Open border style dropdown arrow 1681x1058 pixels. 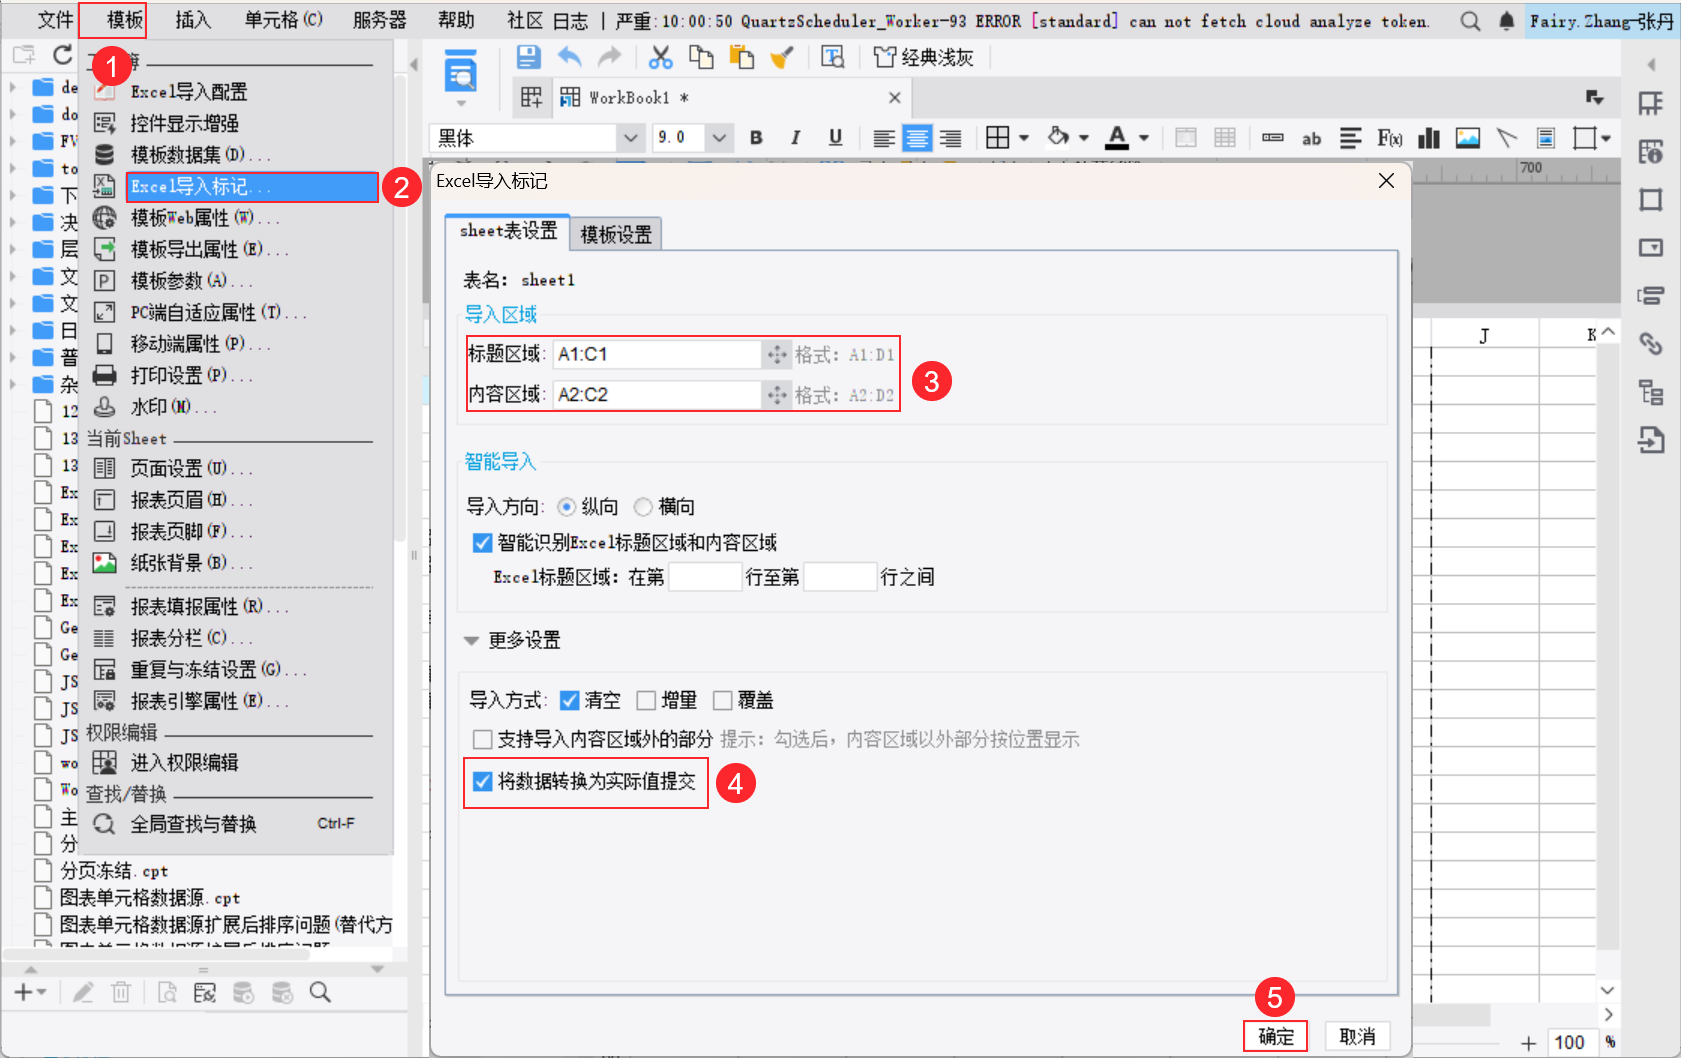pyautogui.click(x=1024, y=138)
